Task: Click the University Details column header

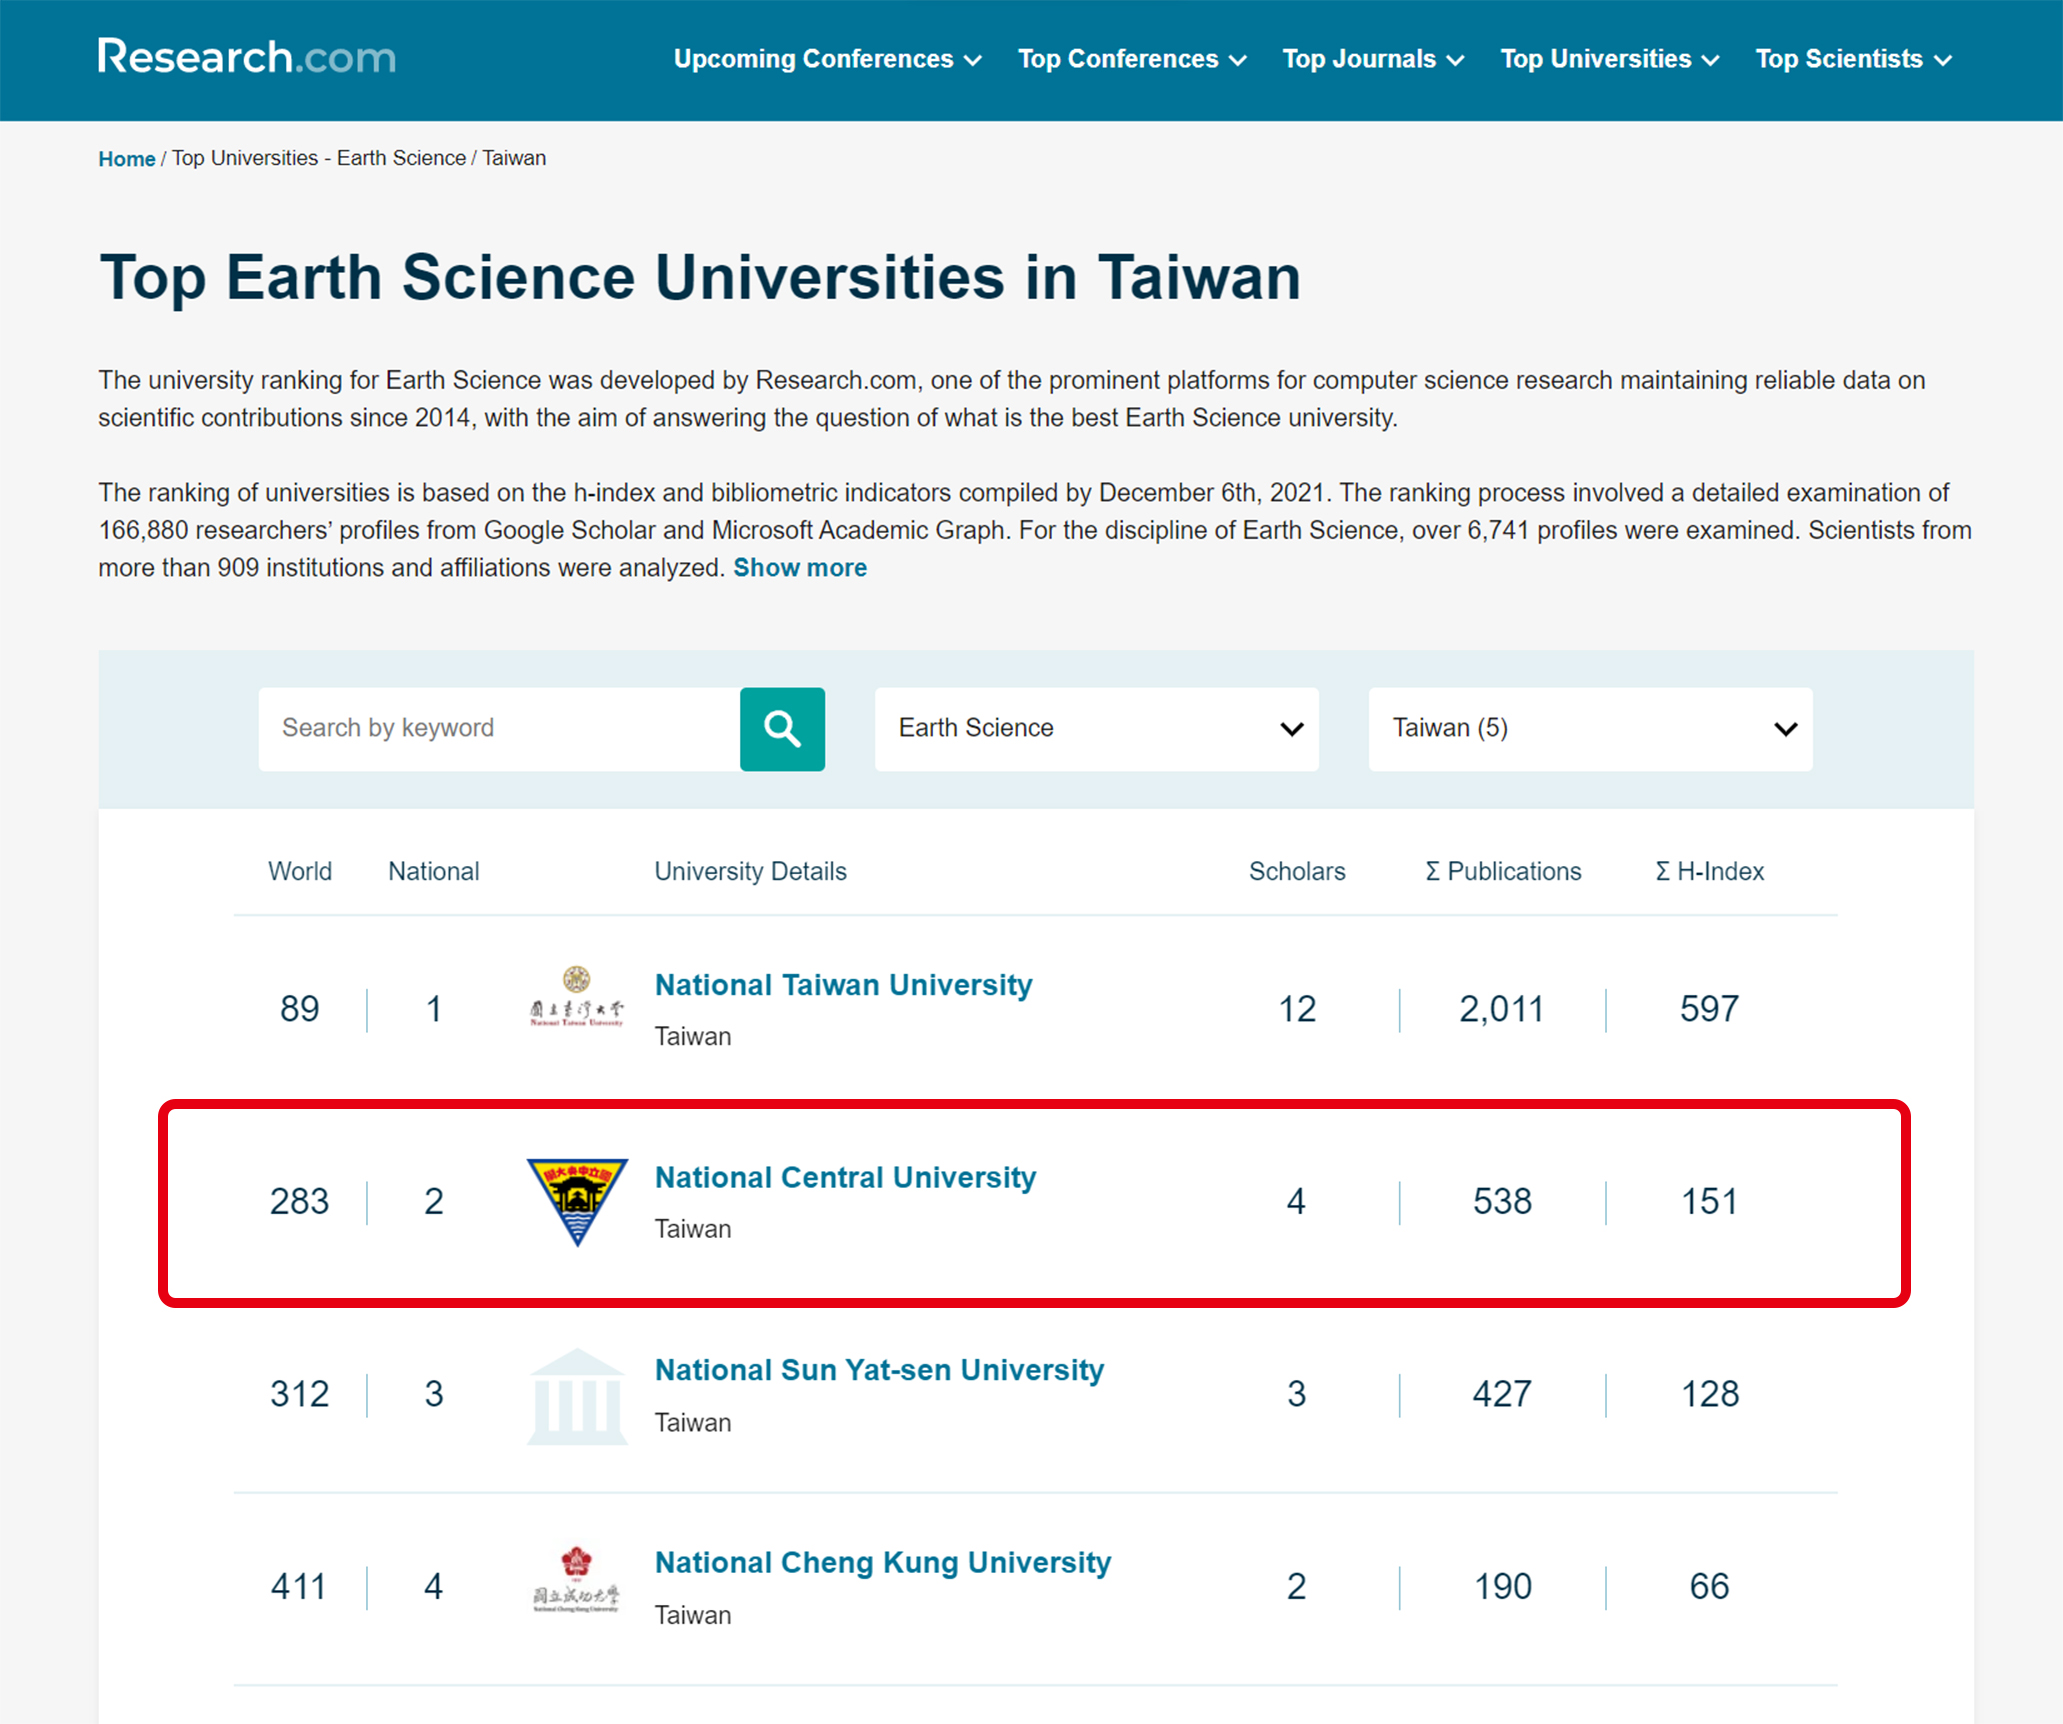Action: [750, 871]
